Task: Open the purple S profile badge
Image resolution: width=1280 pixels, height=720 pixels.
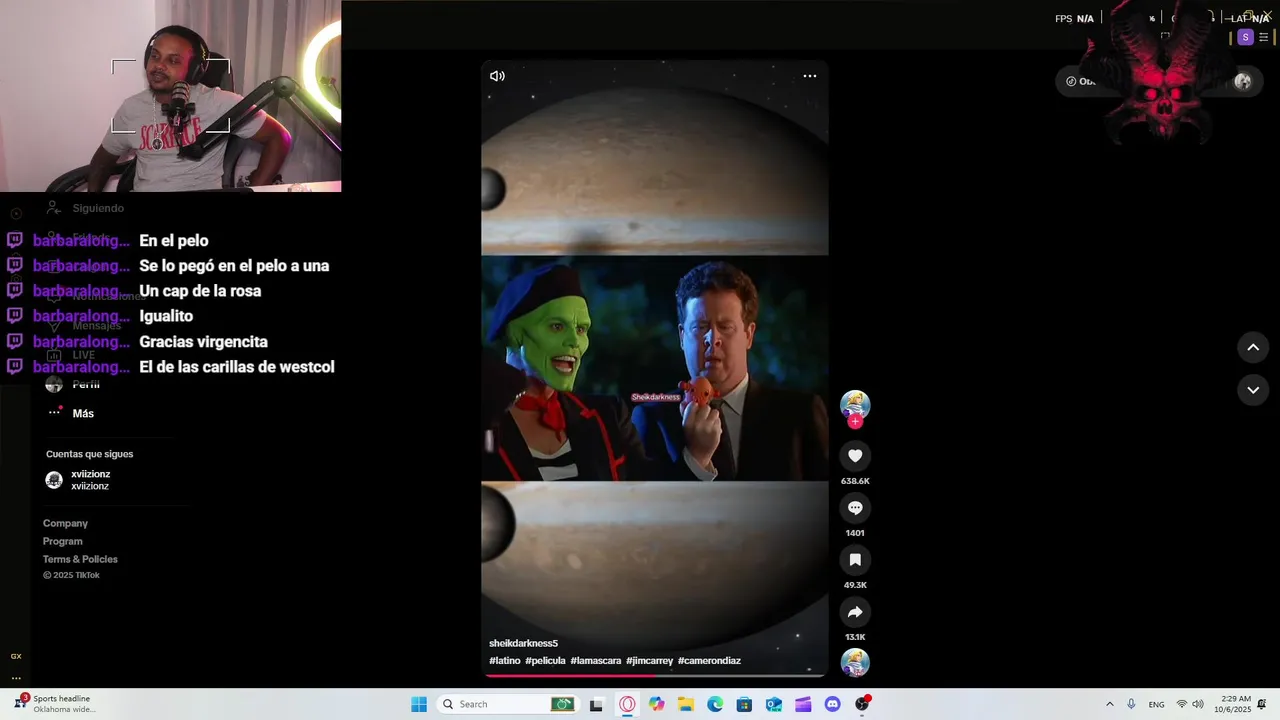Action: point(1245,37)
